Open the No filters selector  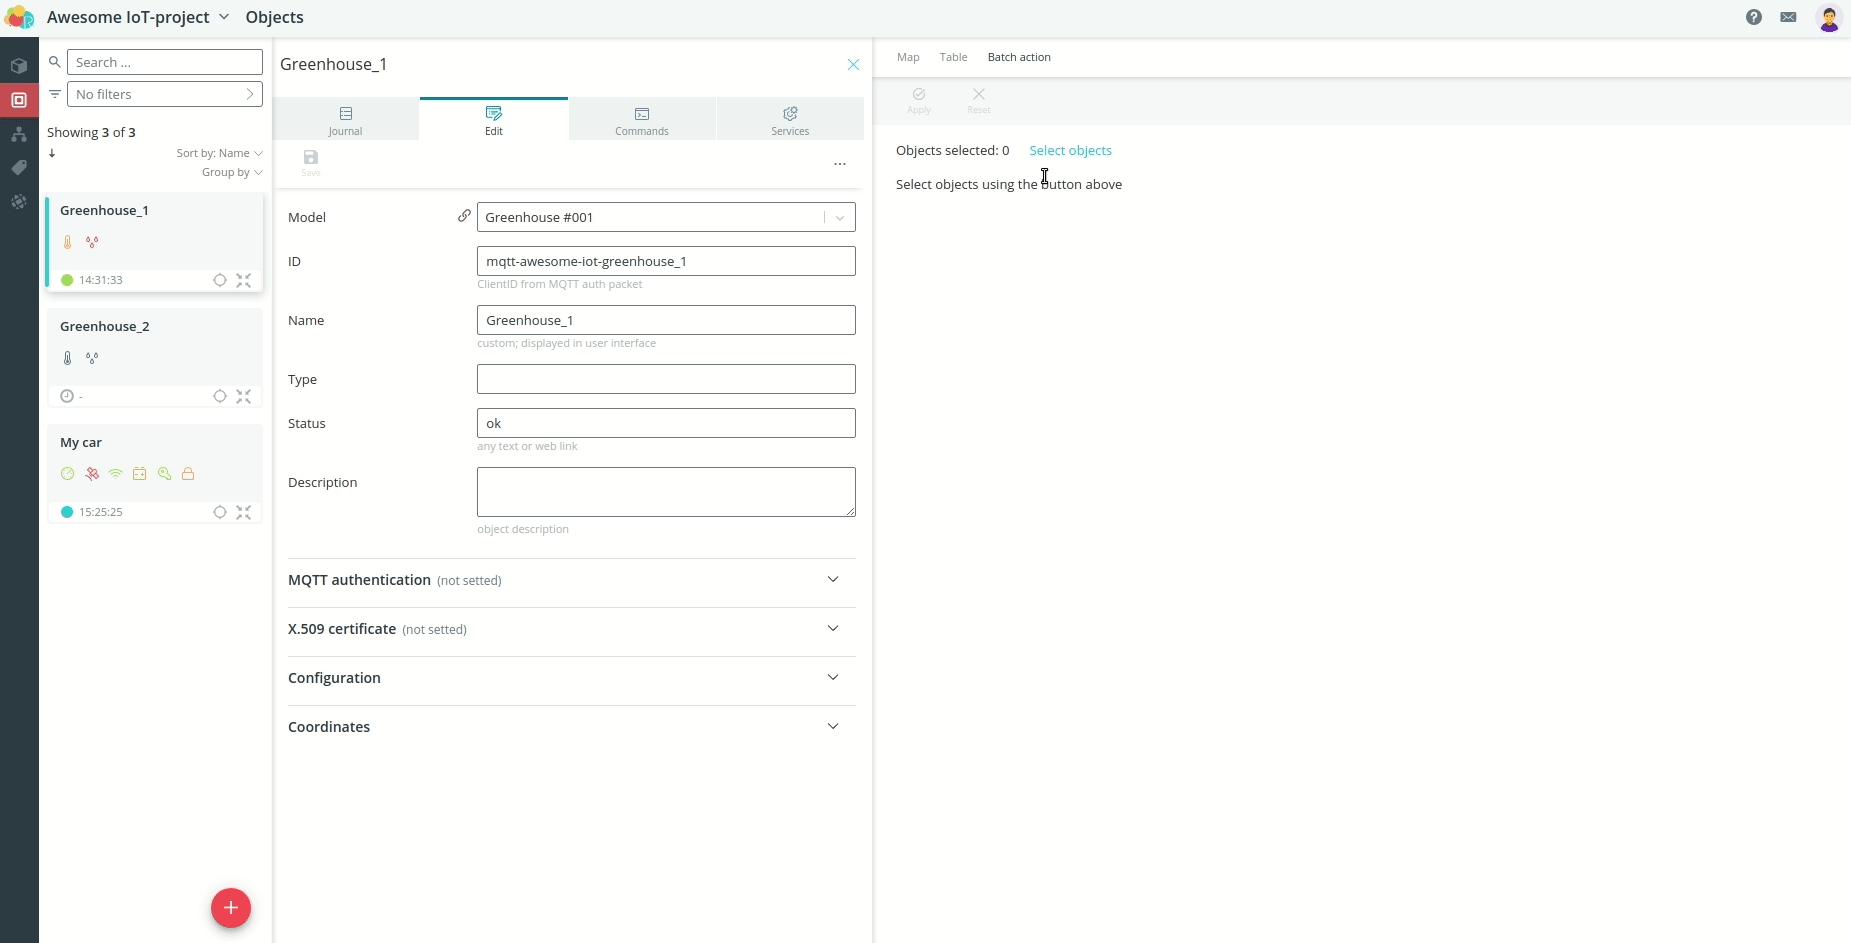165,94
